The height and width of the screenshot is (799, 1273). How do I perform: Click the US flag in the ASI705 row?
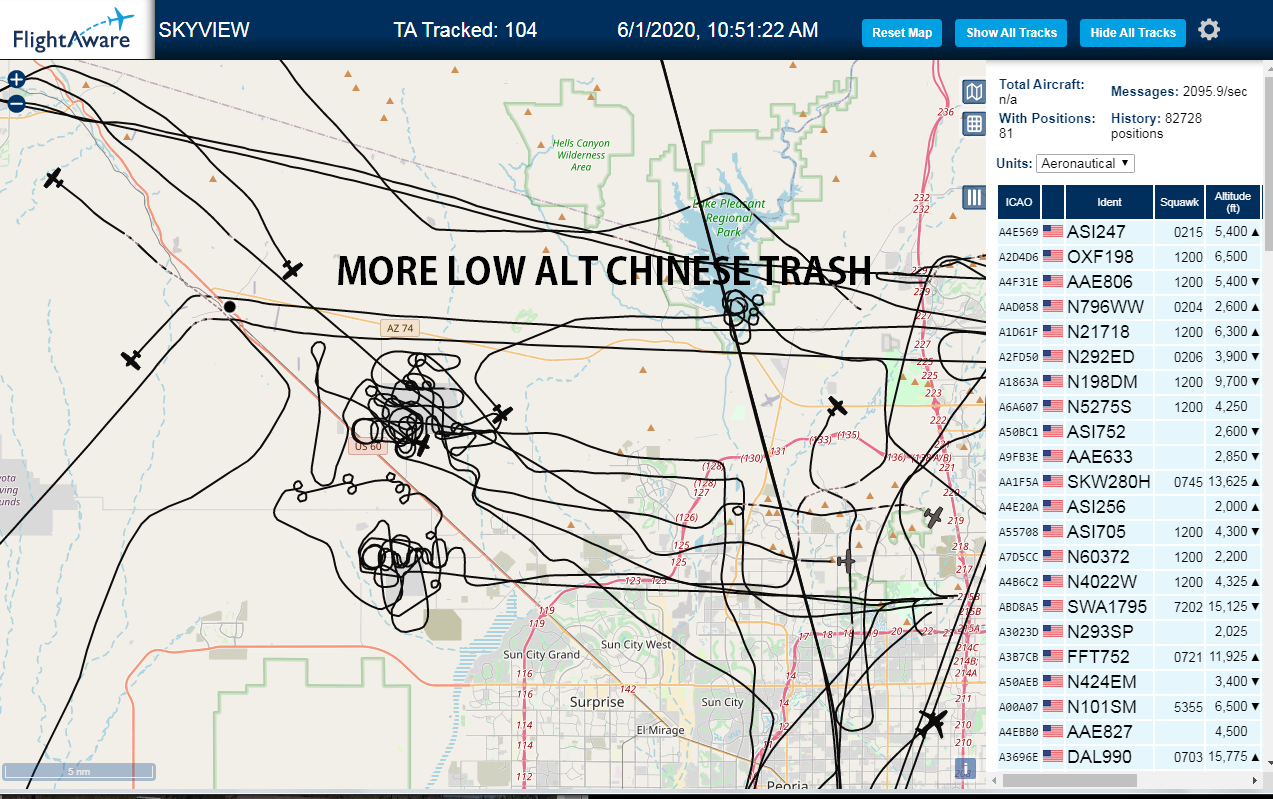click(1053, 532)
